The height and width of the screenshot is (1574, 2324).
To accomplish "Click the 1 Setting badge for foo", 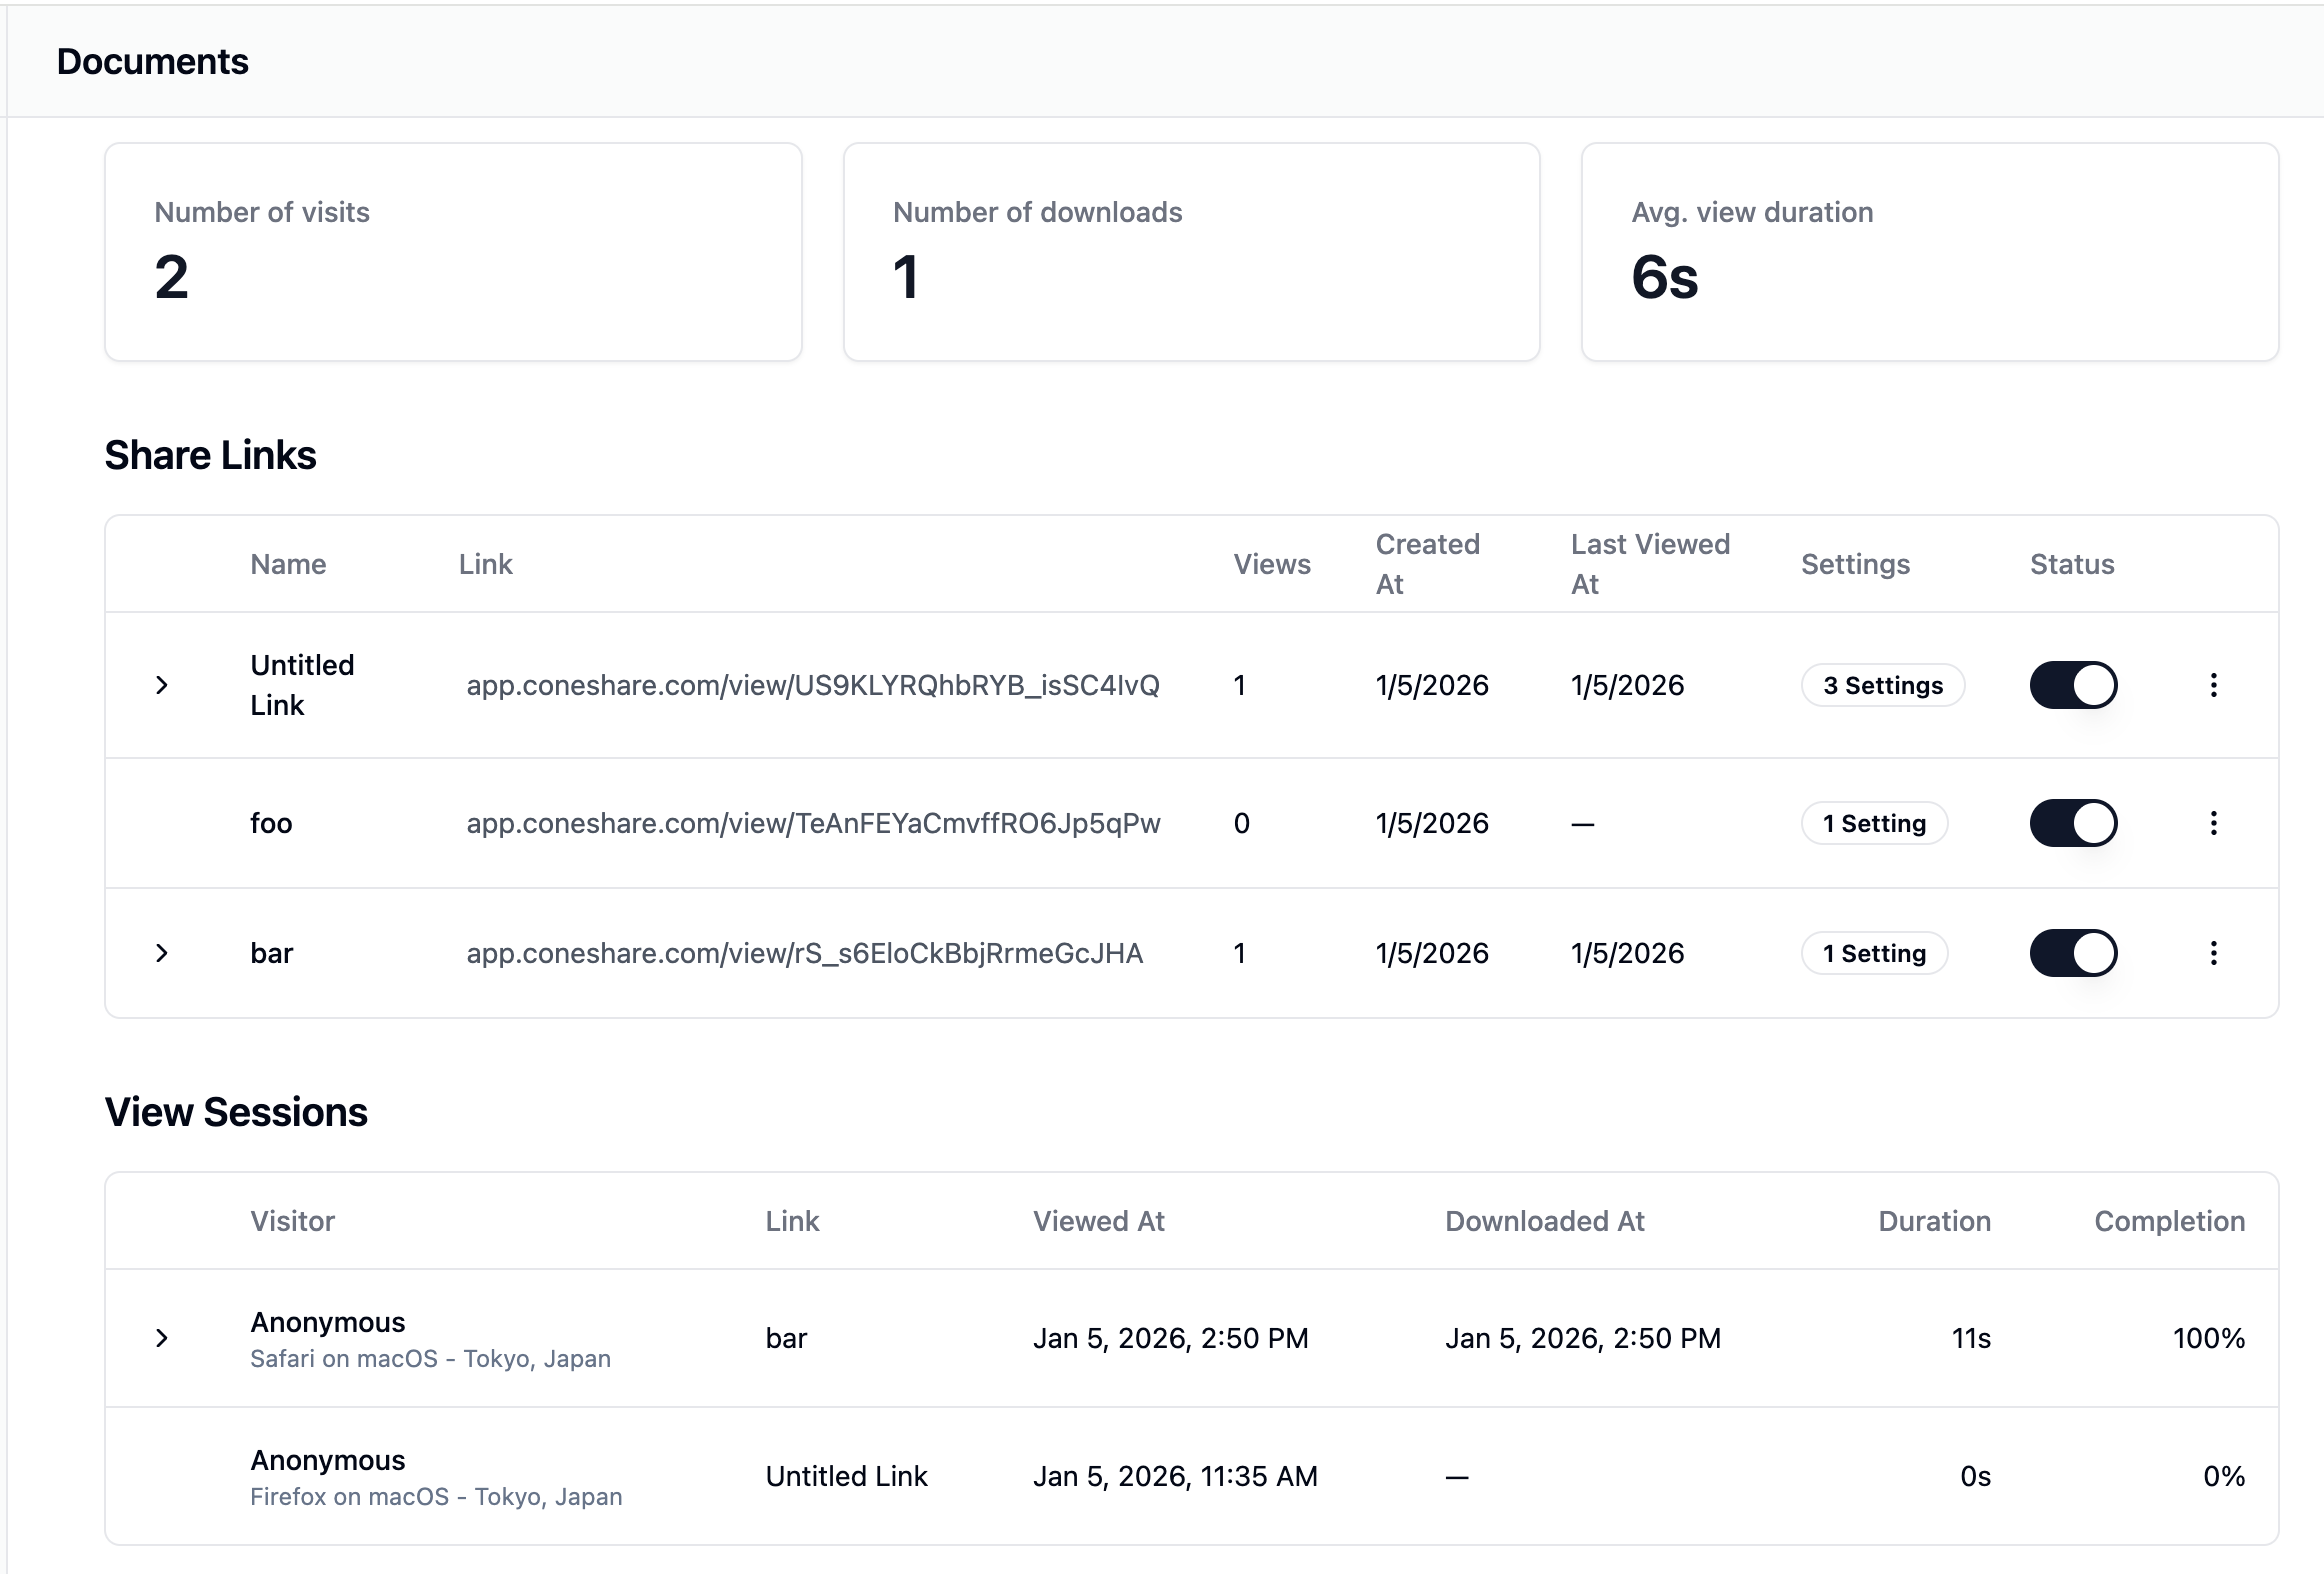I will pyautogui.click(x=1873, y=823).
